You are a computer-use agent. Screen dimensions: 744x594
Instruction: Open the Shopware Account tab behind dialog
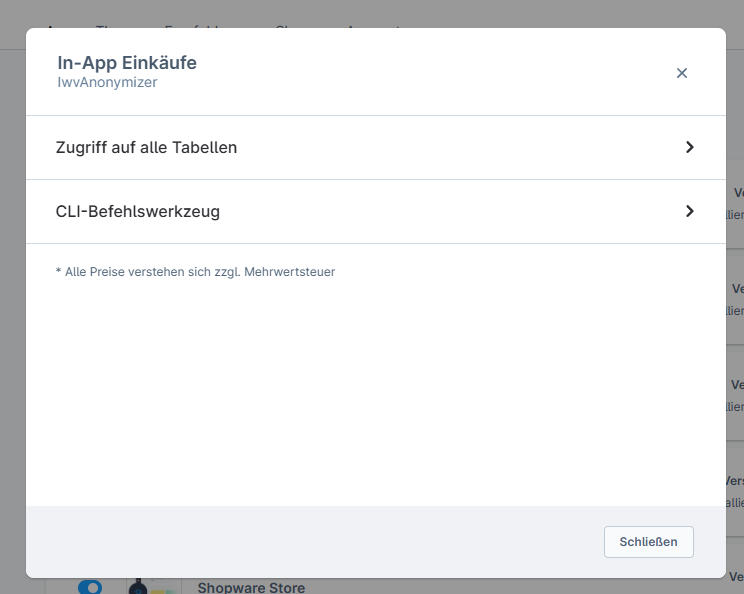(340, 24)
